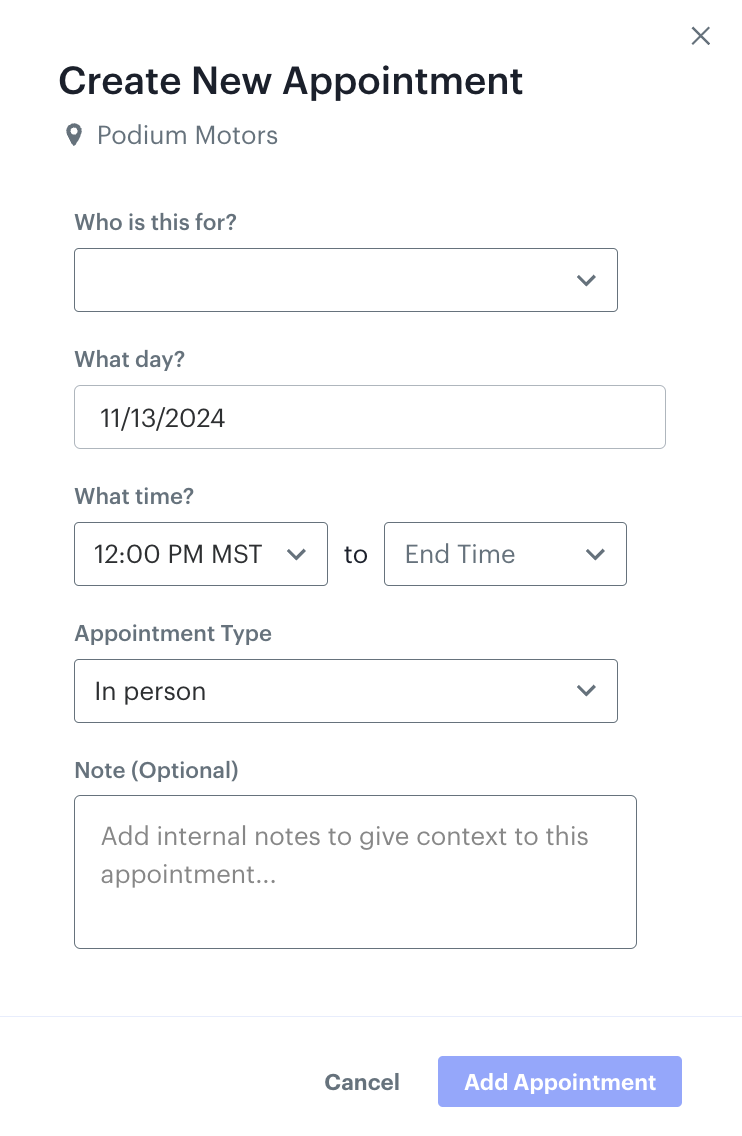
Task: Click the date field showing 11/13/2024
Action: click(x=369, y=417)
